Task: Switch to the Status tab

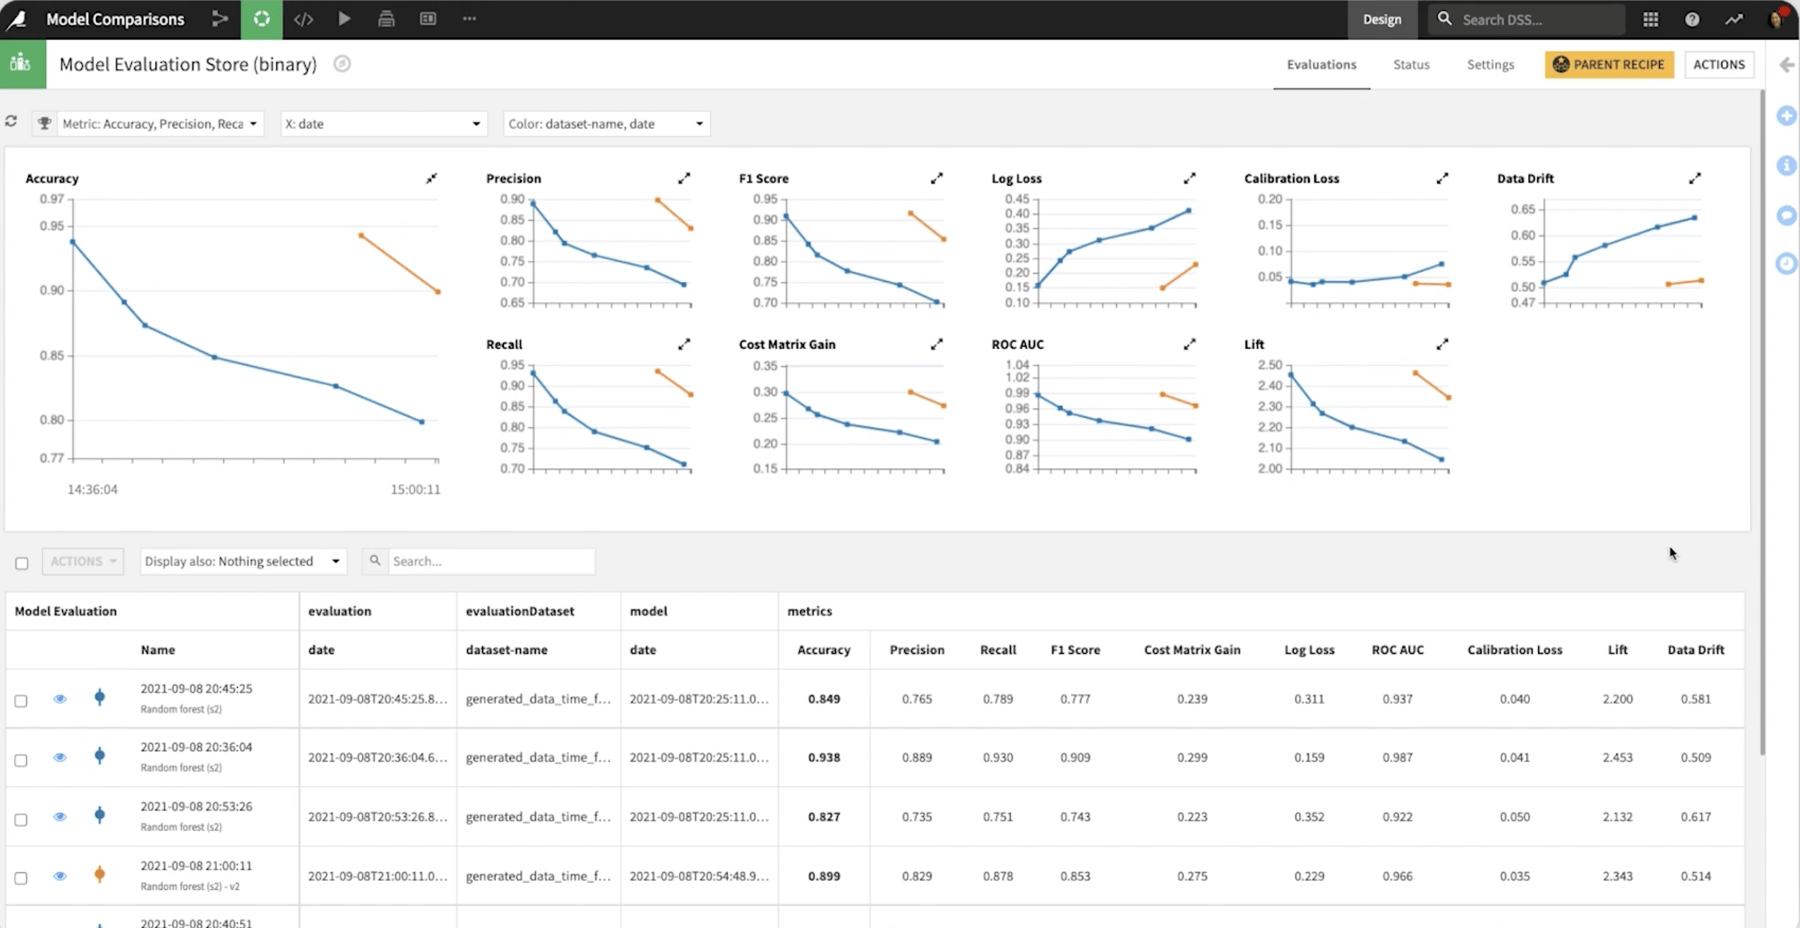Action: (x=1411, y=64)
